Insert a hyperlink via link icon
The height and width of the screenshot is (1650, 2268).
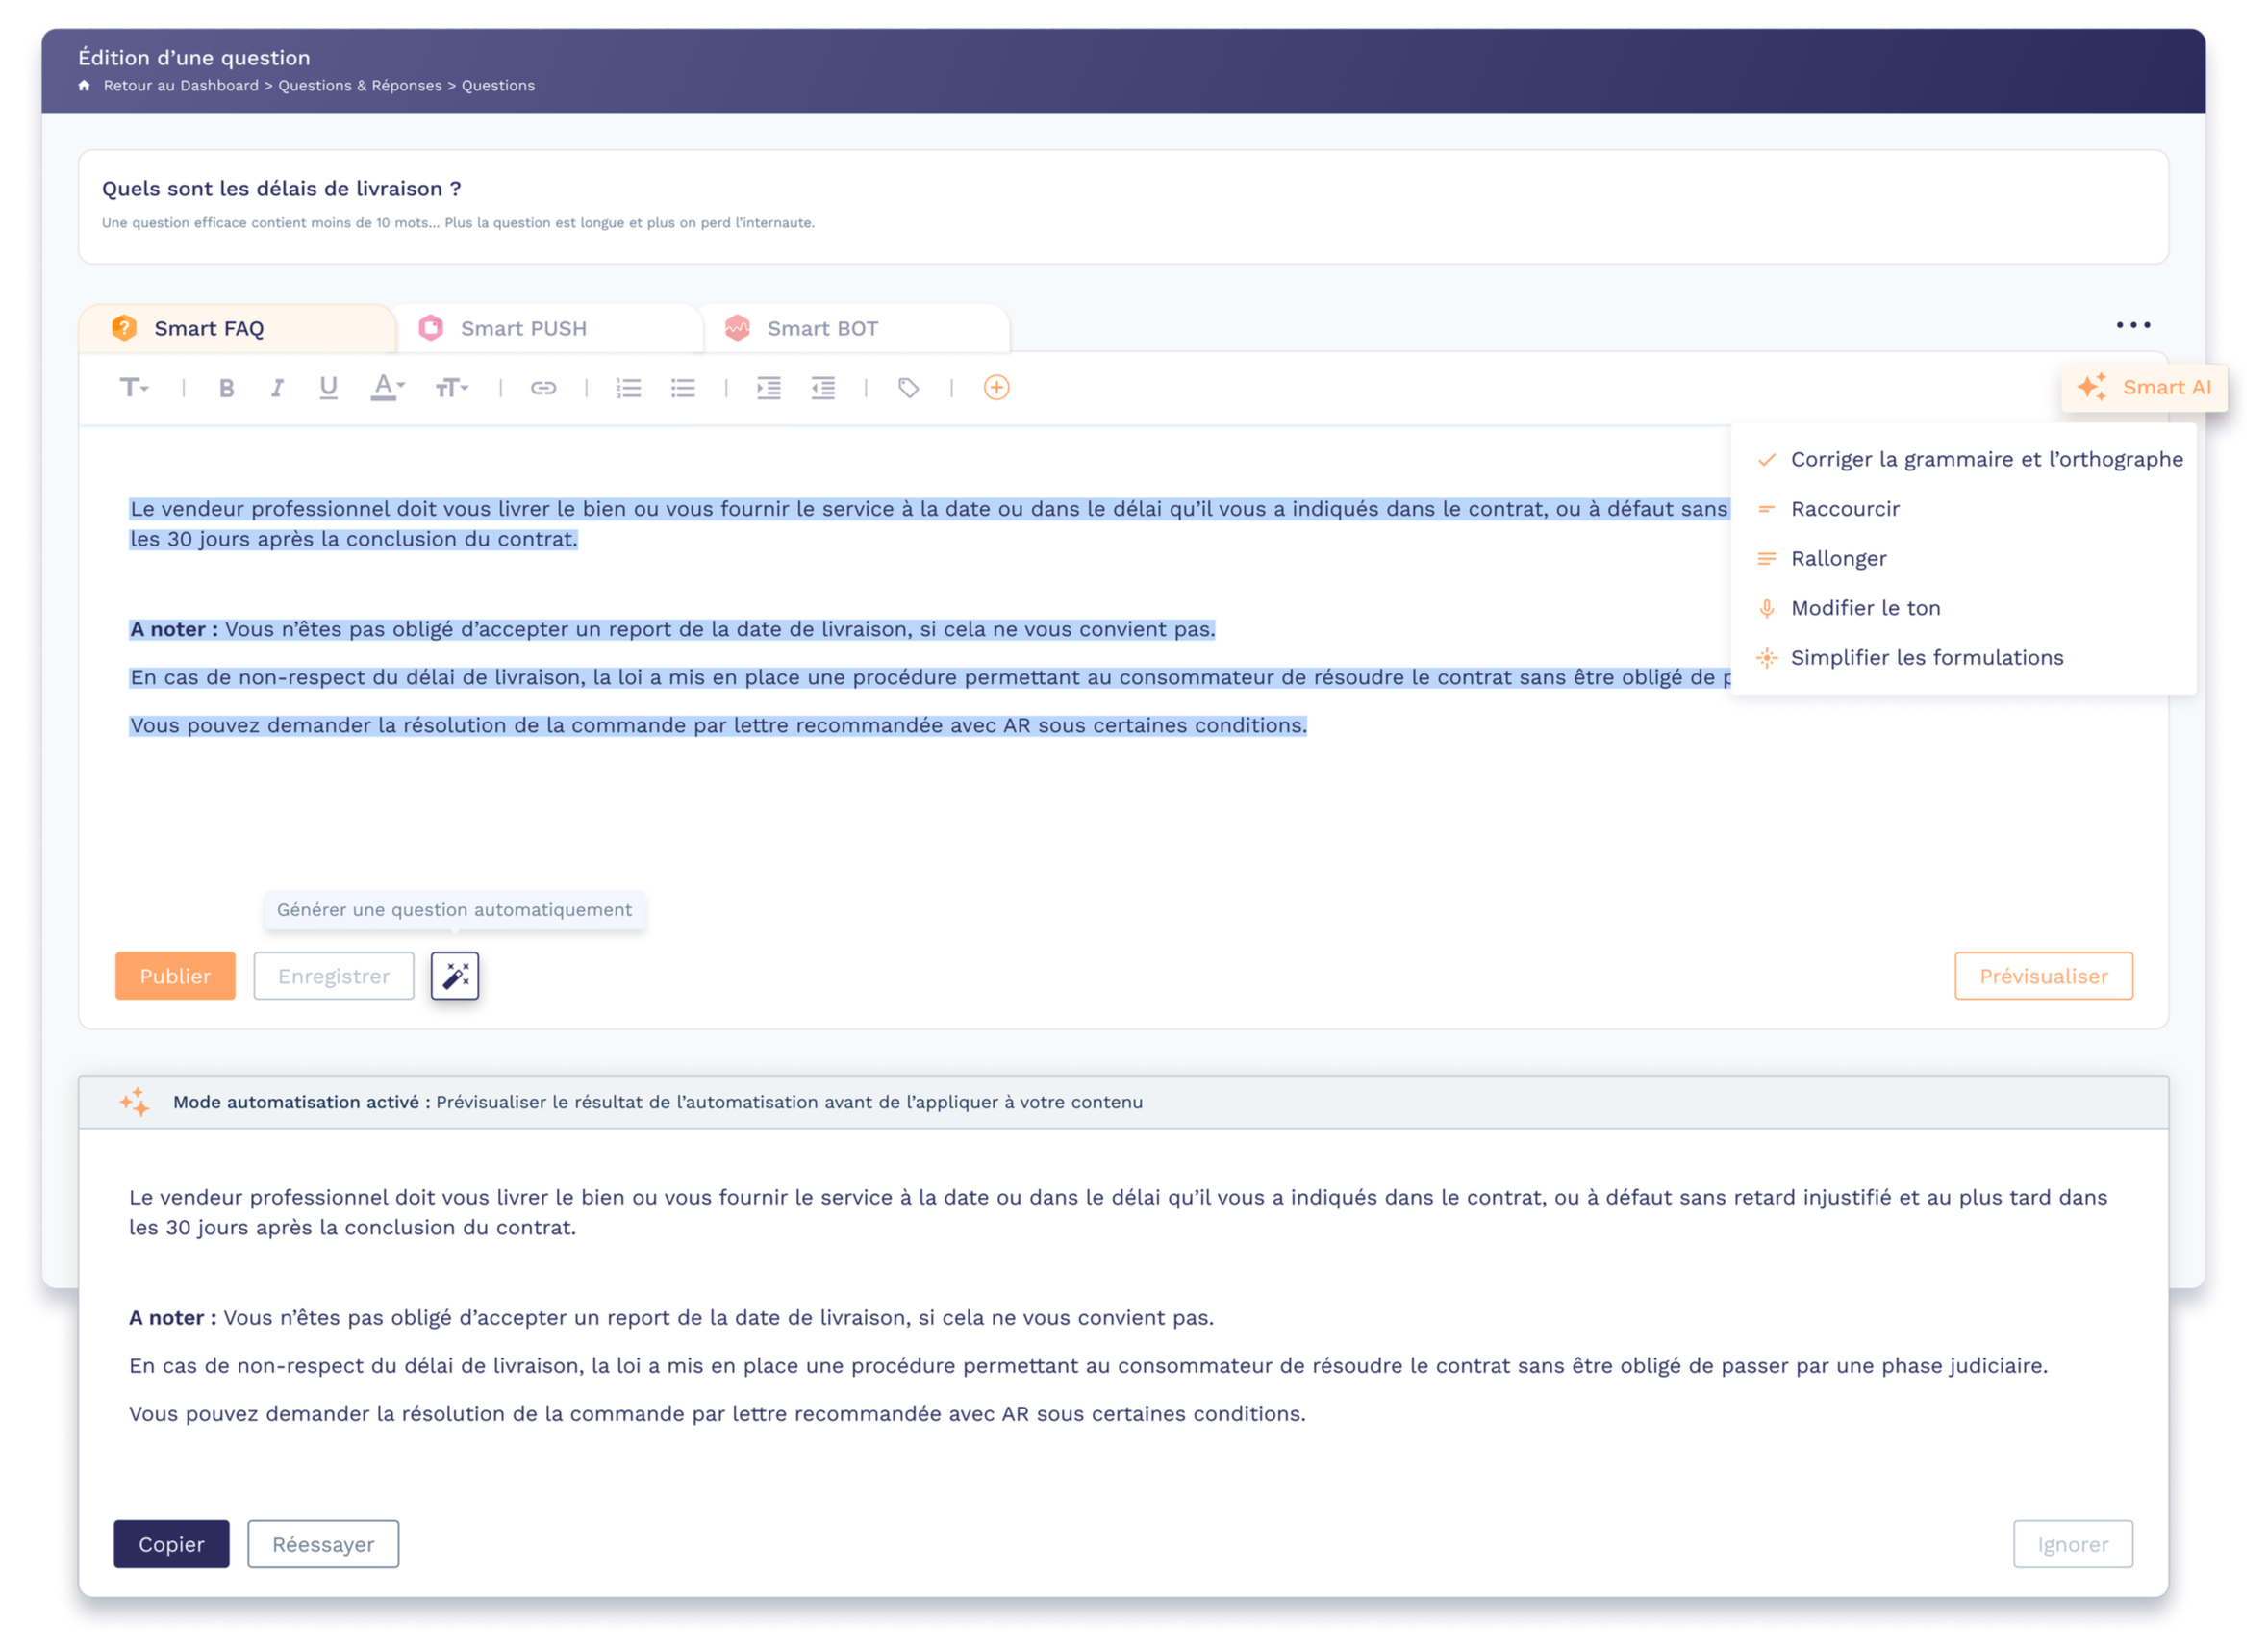pyautogui.click(x=543, y=388)
